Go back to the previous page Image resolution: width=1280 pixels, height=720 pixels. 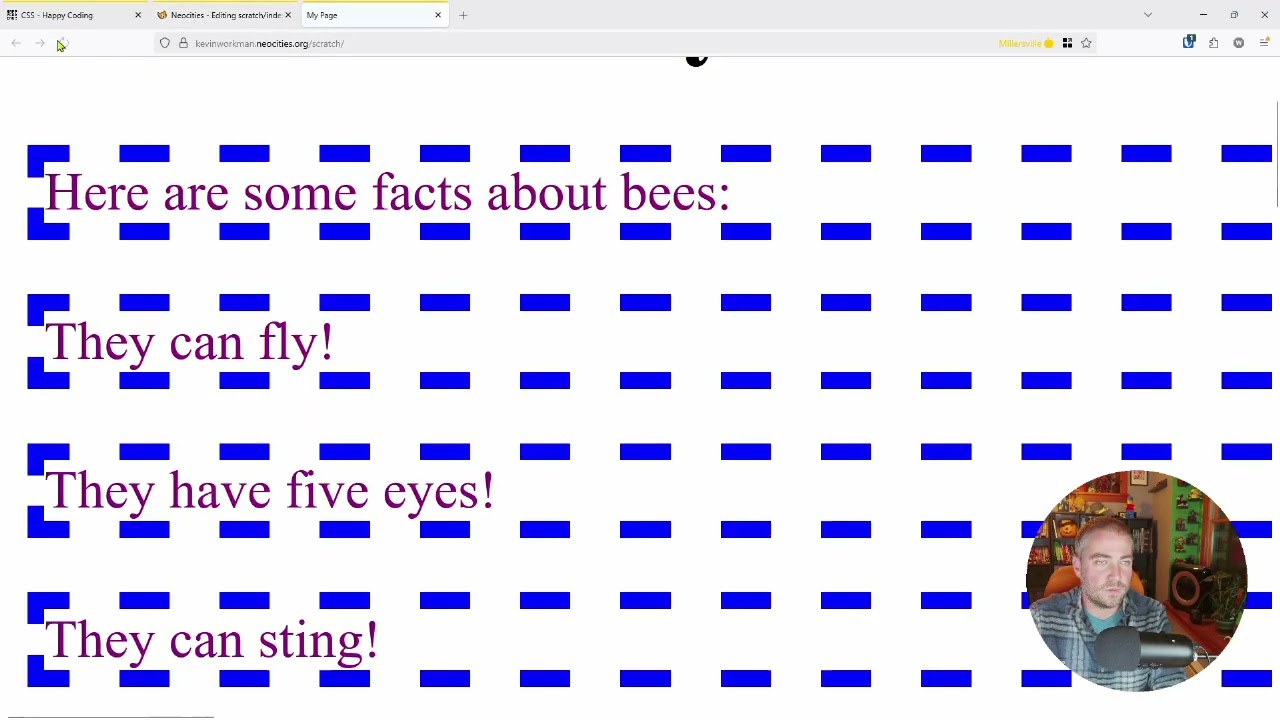coord(16,43)
